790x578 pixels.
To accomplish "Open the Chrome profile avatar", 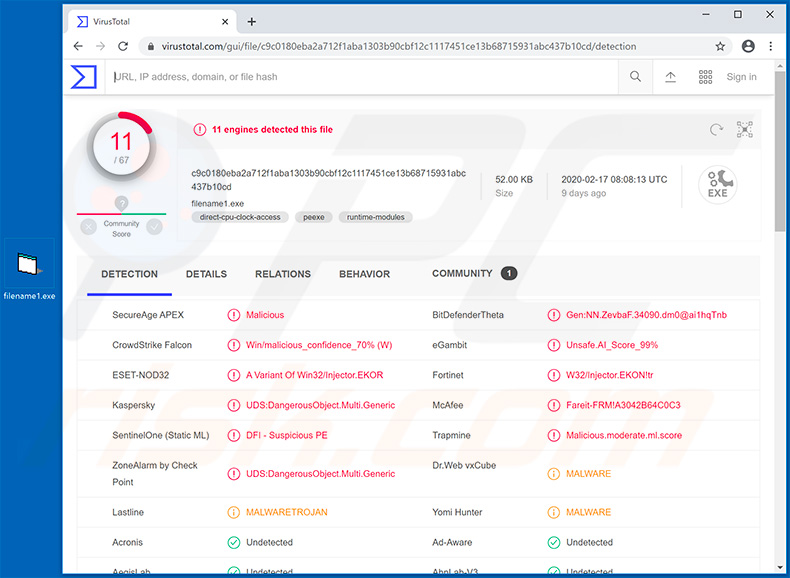I will (x=748, y=46).
